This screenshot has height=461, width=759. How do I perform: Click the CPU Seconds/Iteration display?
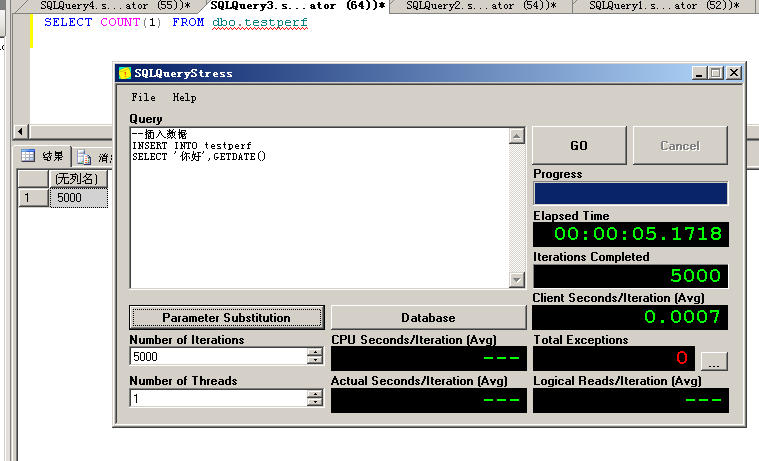pyautogui.click(x=428, y=358)
